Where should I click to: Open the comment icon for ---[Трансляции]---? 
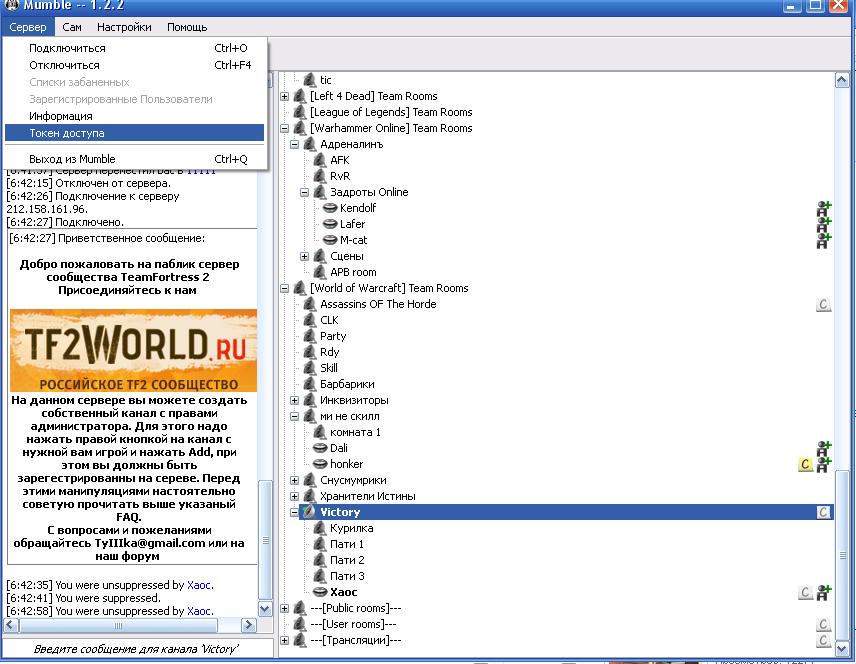(823, 640)
